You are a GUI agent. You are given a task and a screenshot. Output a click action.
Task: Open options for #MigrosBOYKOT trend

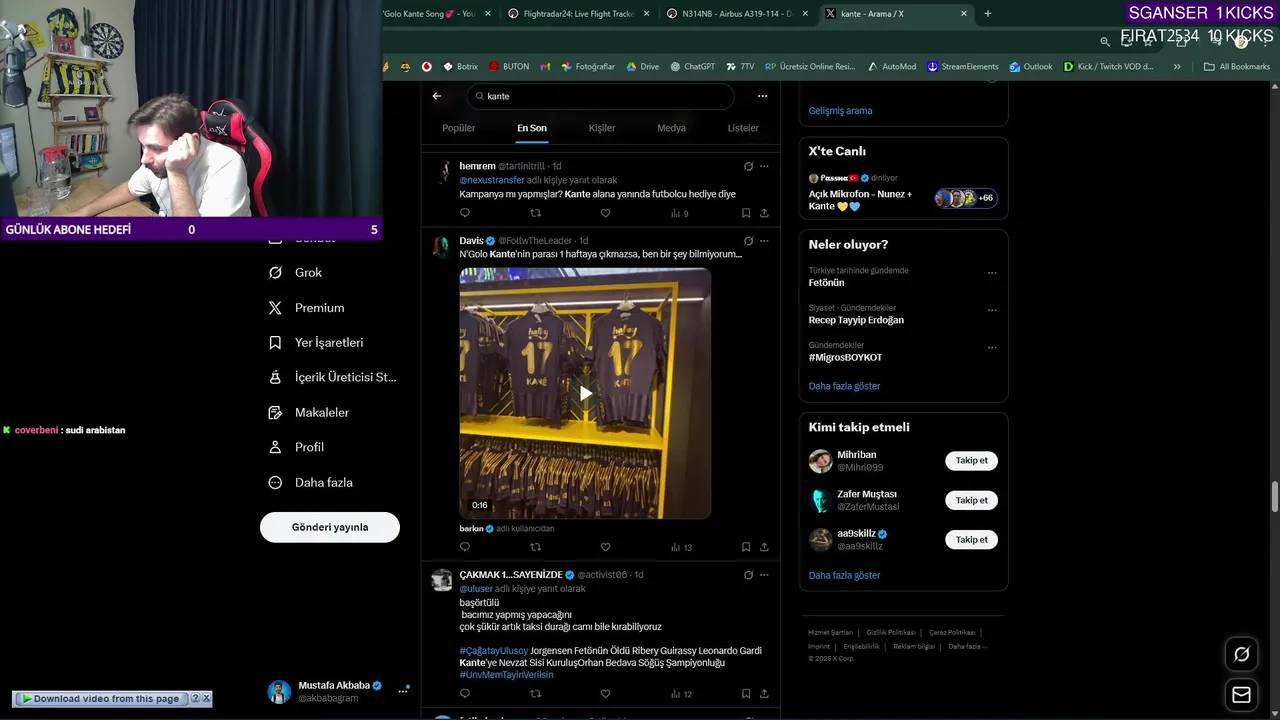[992, 348]
